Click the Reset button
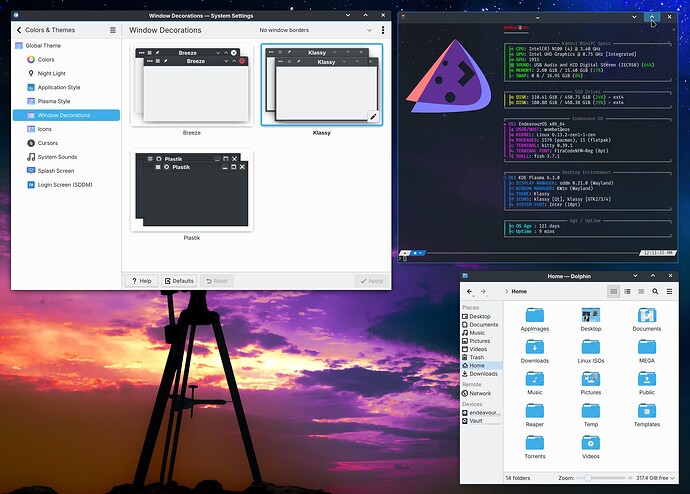 point(217,281)
